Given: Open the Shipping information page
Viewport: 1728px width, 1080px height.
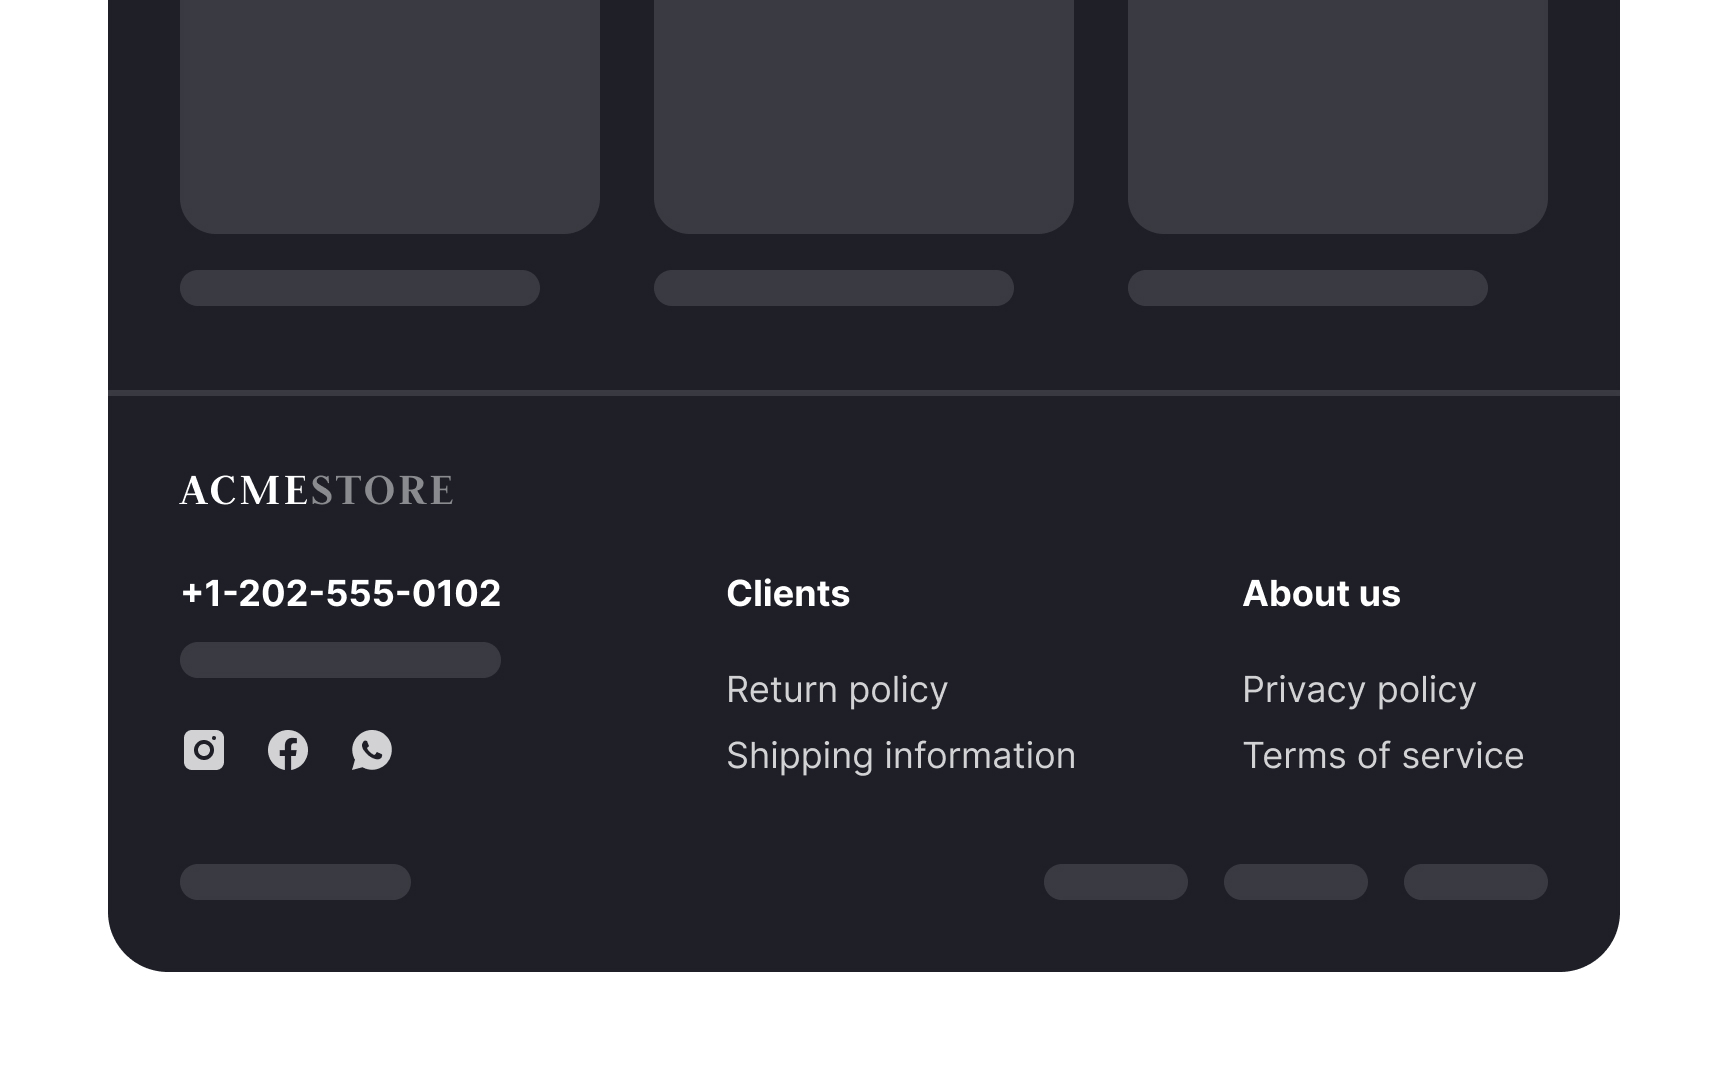Looking at the screenshot, I should pyautogui.click(x=901, y=755).
